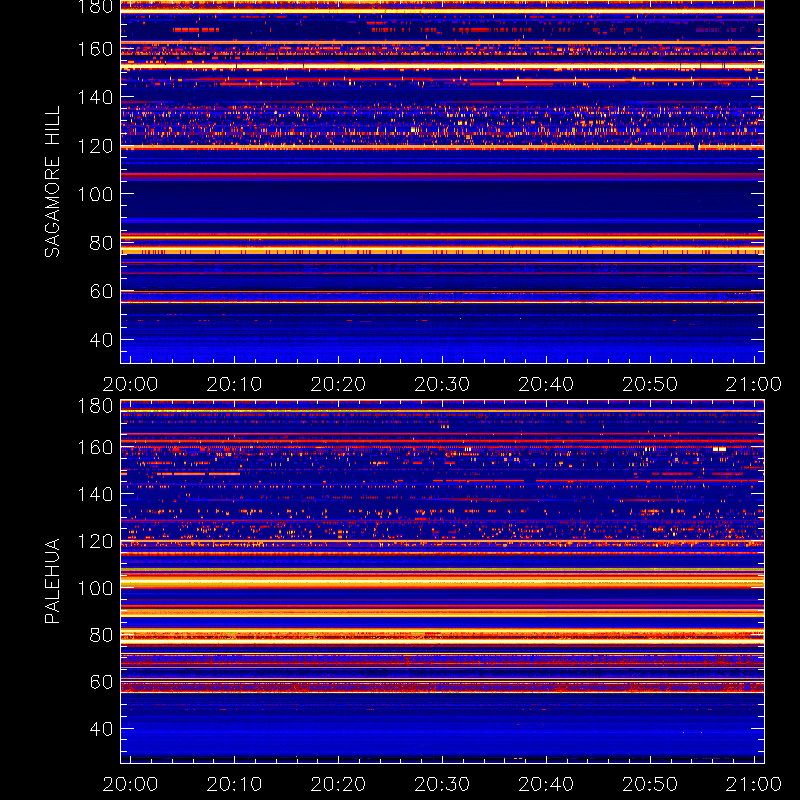Select 80 frequency label on Sagamore Hill plot
Screen dimensions: 800x800
click(101, 243)
